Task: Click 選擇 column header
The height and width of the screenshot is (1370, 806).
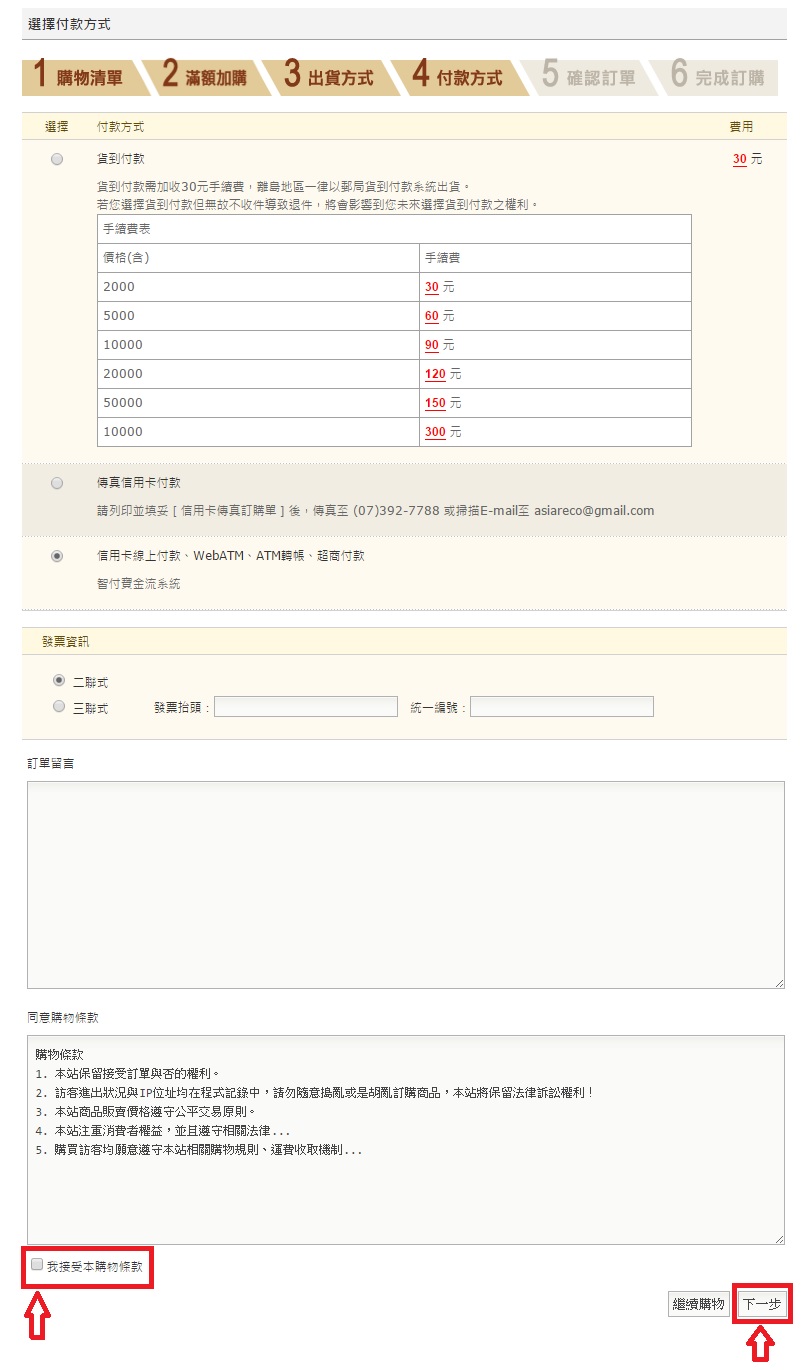Action: pos(57,127)
